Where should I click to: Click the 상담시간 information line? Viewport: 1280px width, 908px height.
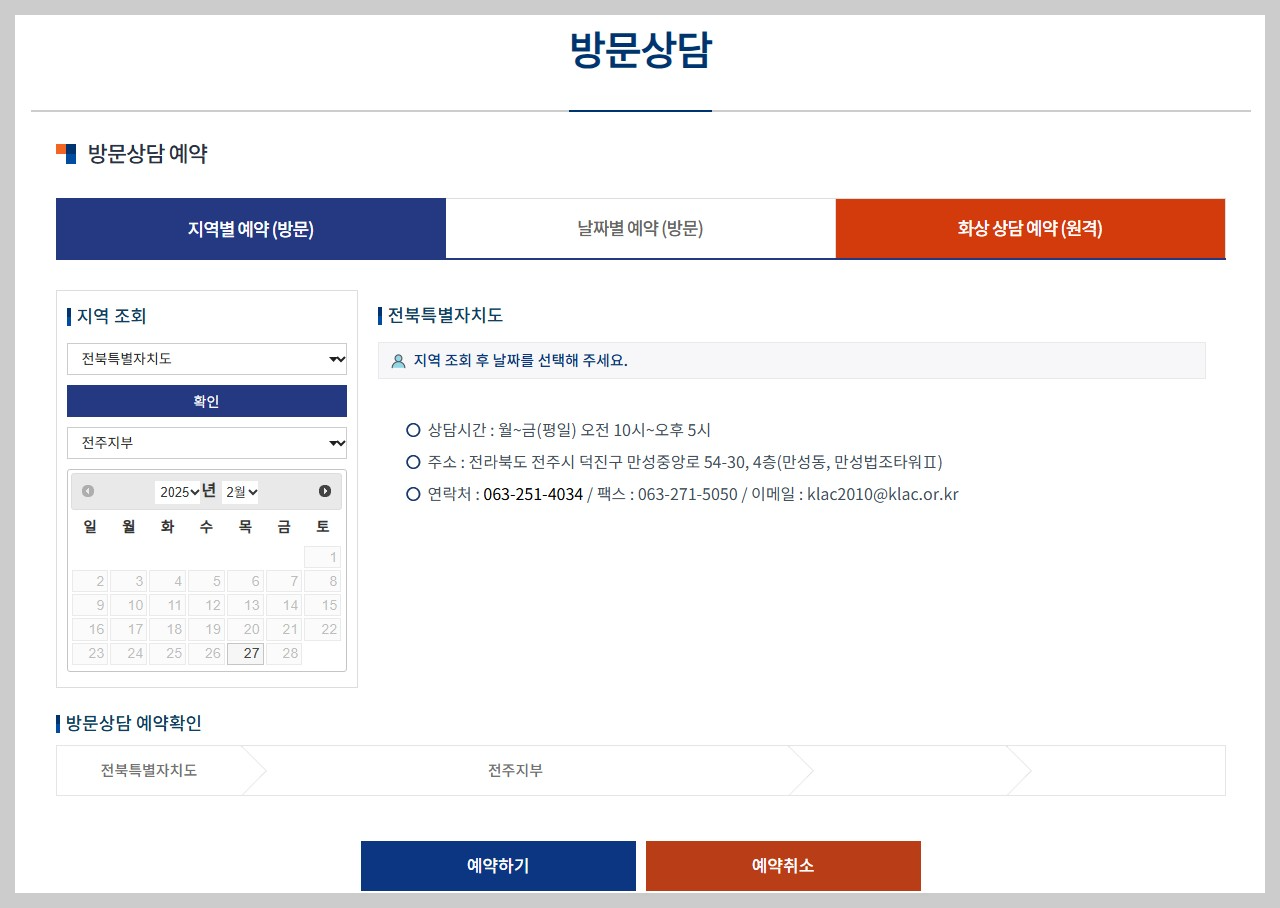(x=569, y=430)
